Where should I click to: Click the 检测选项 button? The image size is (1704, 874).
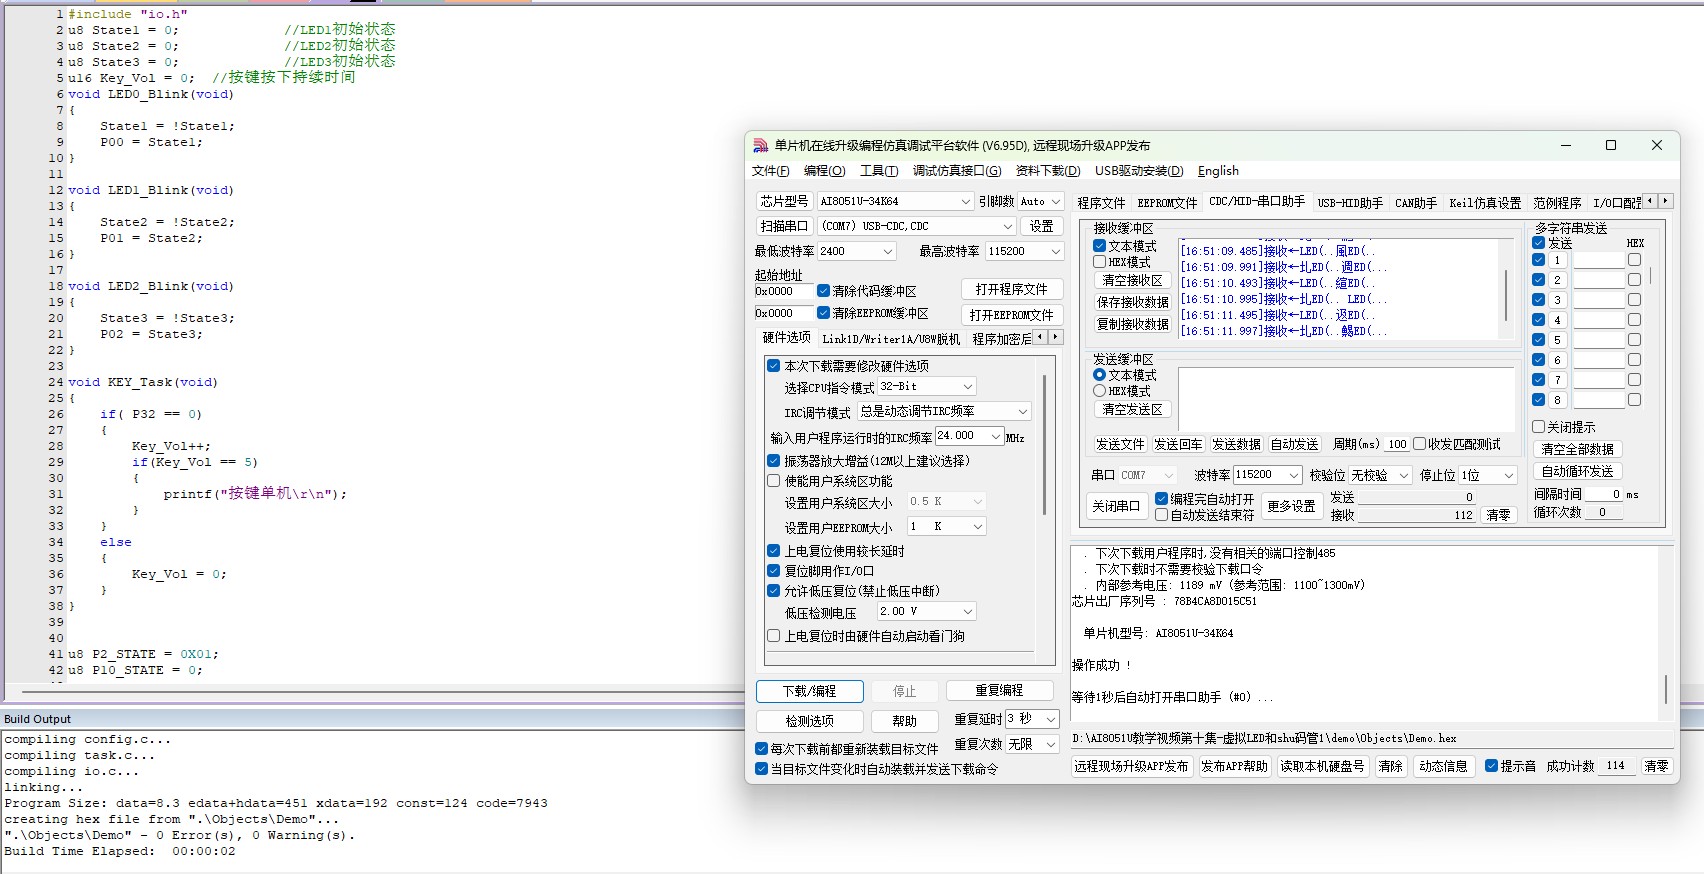click(x=809, y=721)
